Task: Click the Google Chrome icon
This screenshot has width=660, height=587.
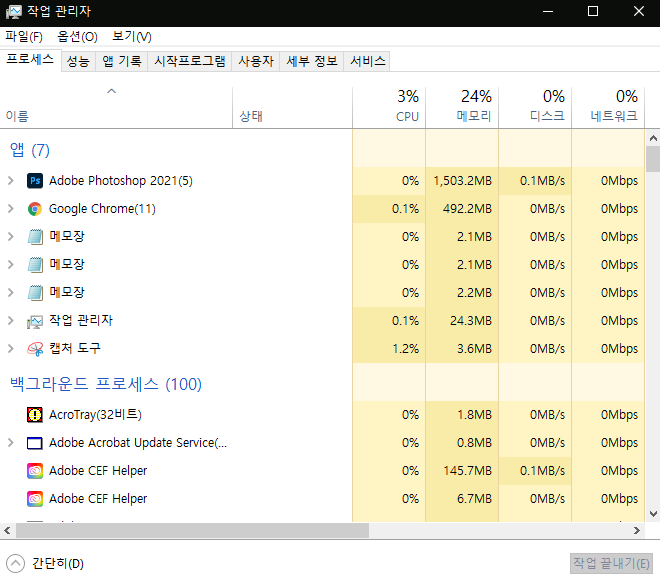Action: click(x=35, y=209)
